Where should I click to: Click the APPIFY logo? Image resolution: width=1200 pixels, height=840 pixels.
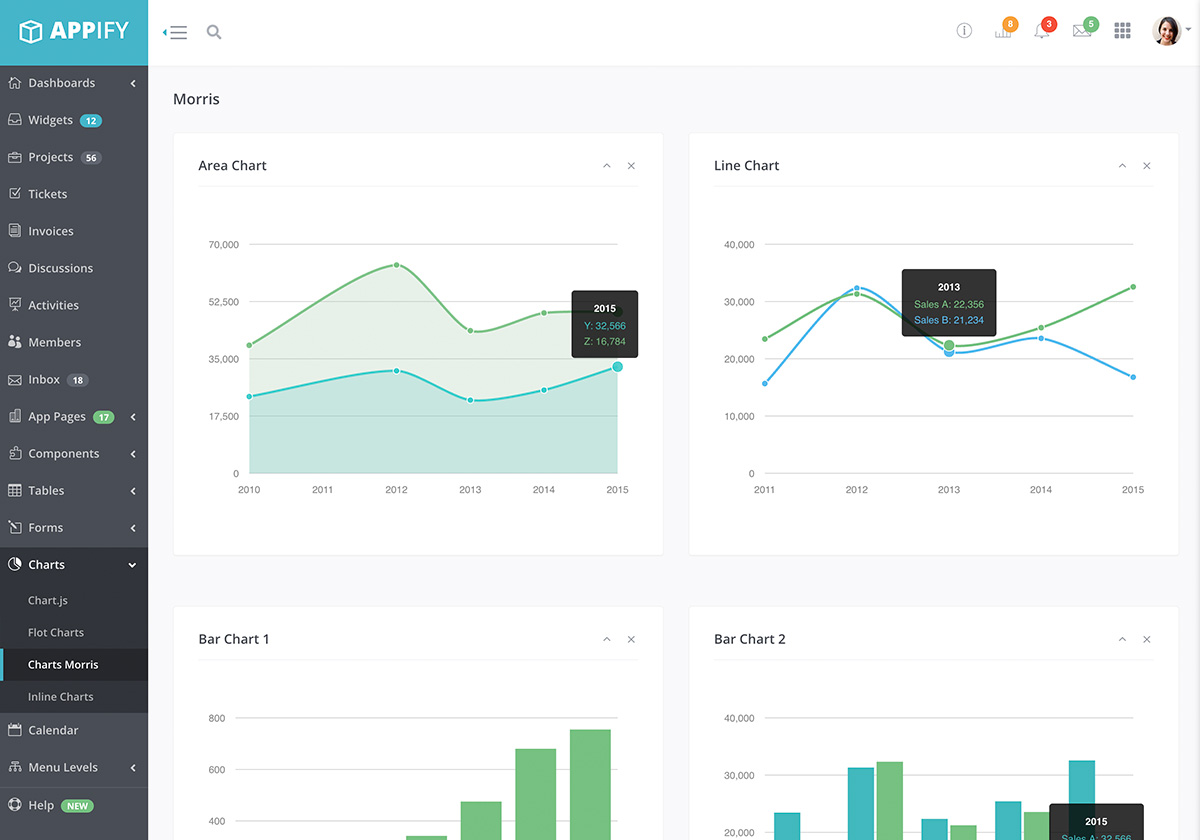[74, 32]
